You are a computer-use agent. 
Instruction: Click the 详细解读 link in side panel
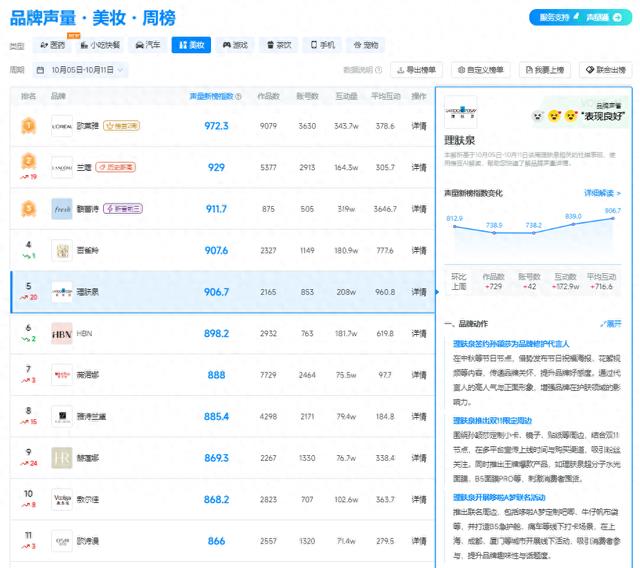click(602, 193)
